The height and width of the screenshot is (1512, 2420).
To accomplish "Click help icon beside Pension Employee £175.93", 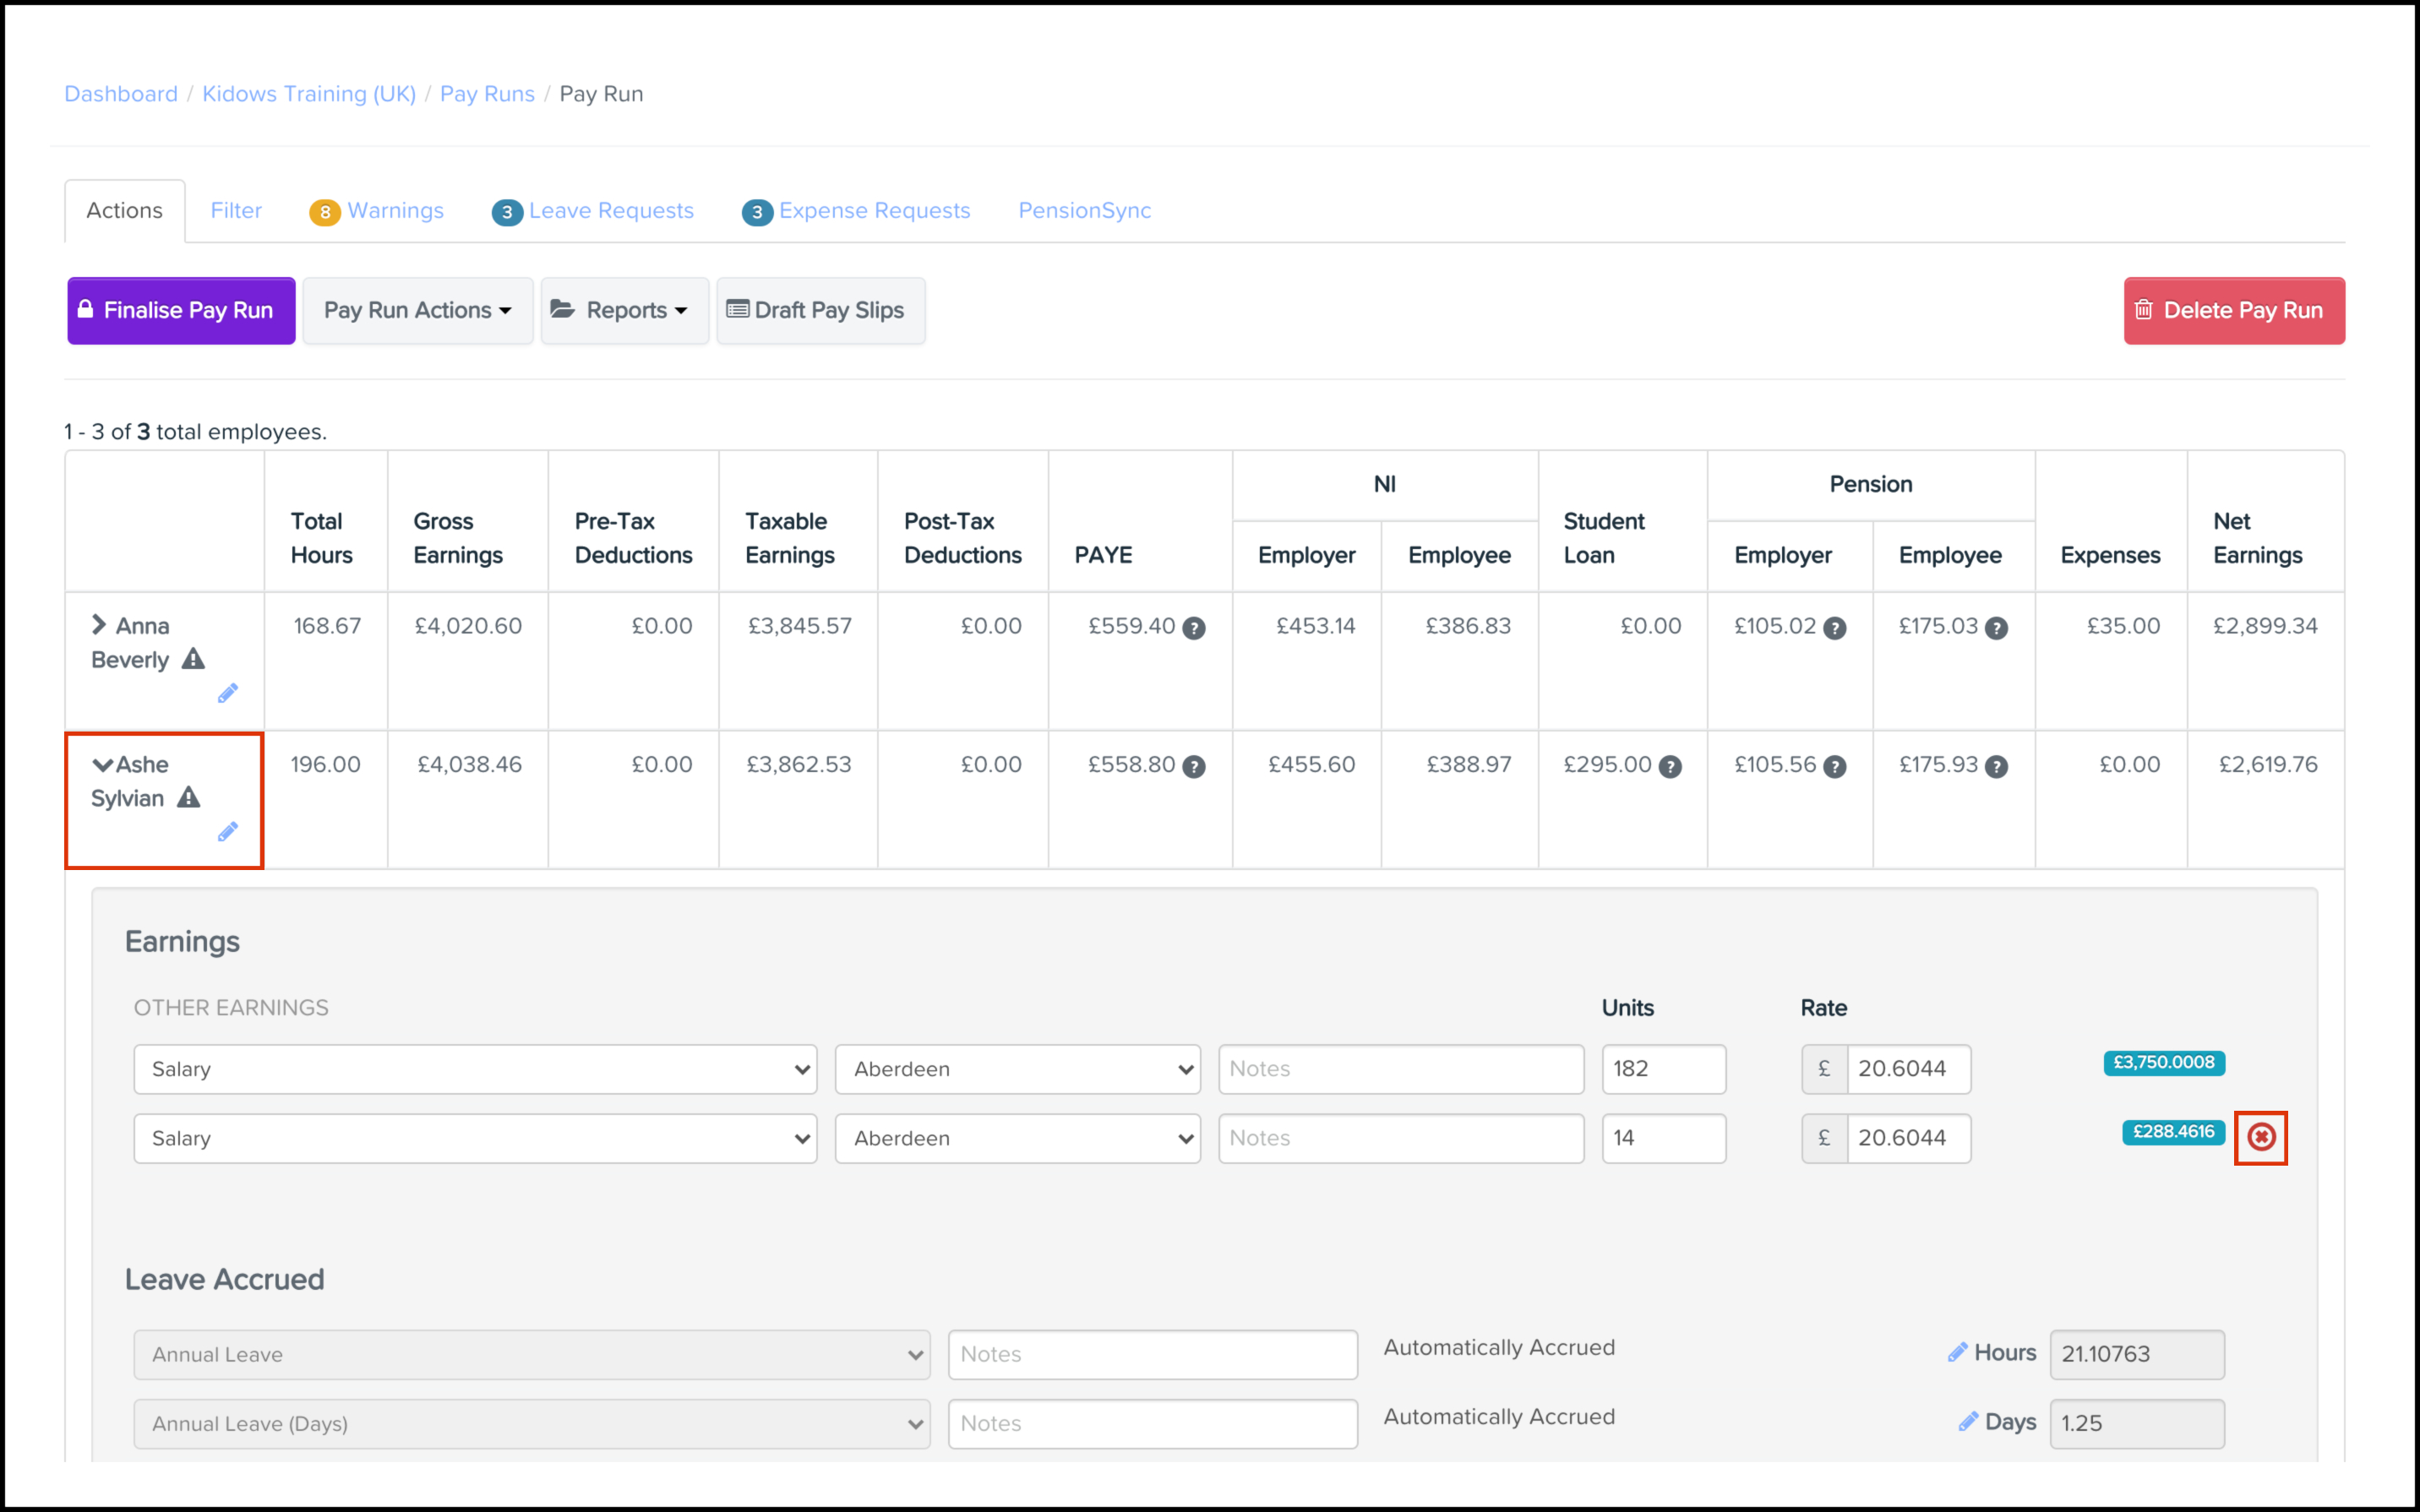I will [x=1996, y=767].
